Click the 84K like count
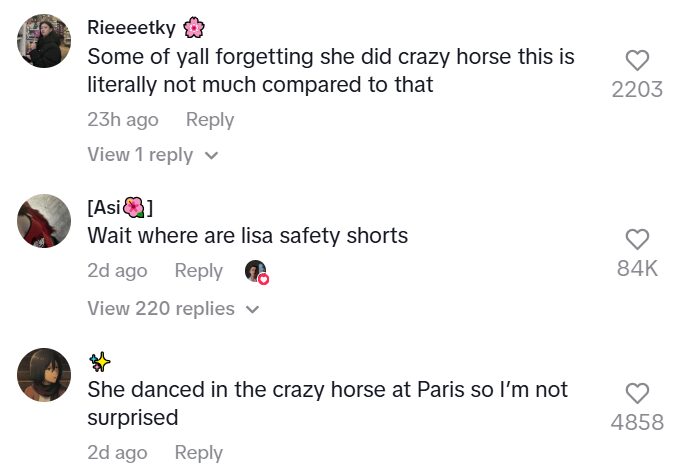Image resolution: width=691 pixels, height=474 pixels. tap(637, 268)
